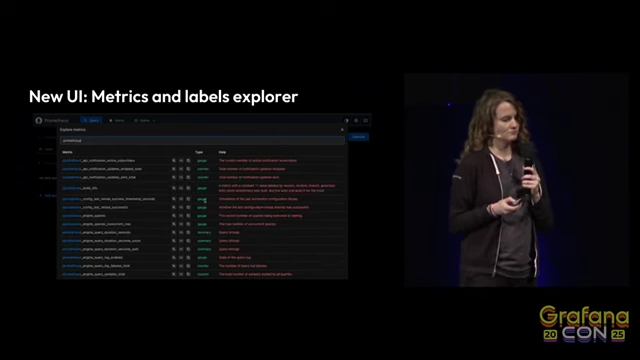The width and height of the screenshot is (640, 360).
Task: Click prometheus_api_notification_active_subscribers metric name
Action: (x=98, y=161)
